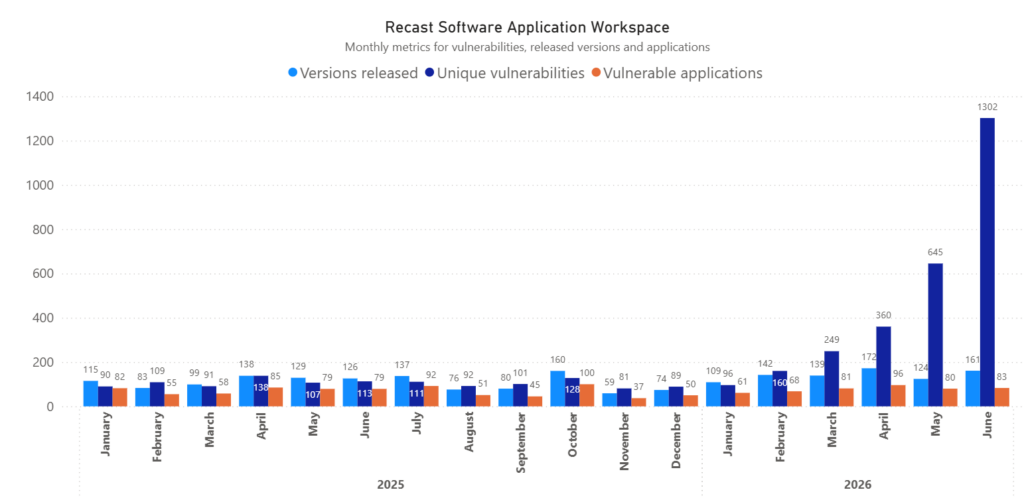Click the '2026' year group label

pyautogui.click(x=857, y=485)
